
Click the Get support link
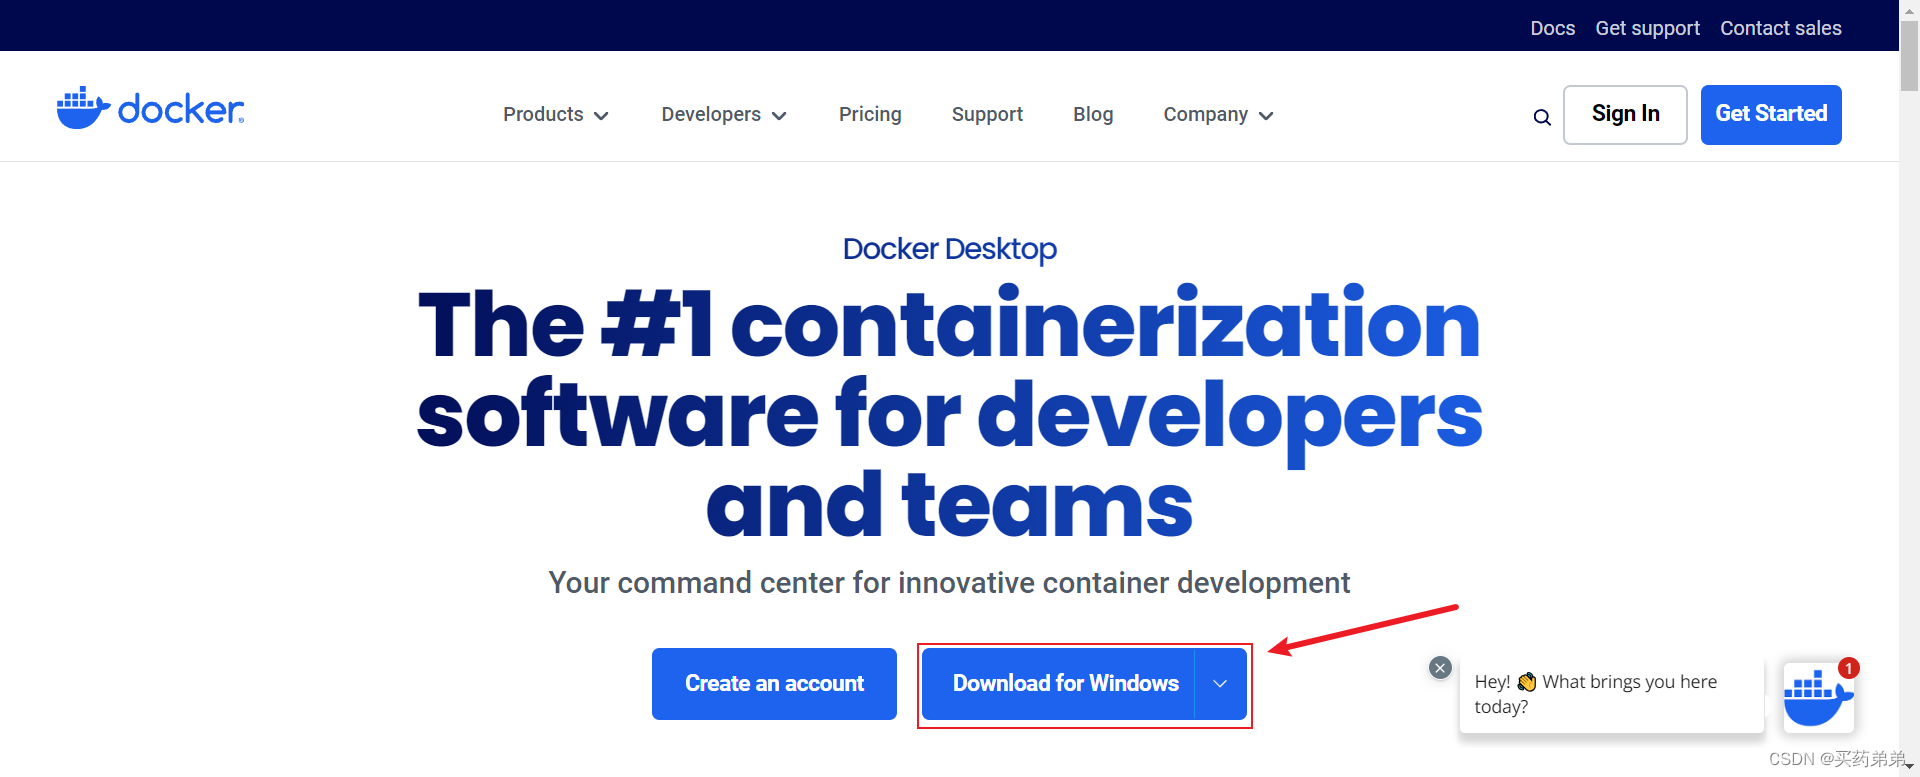(x=1647, y=28)
